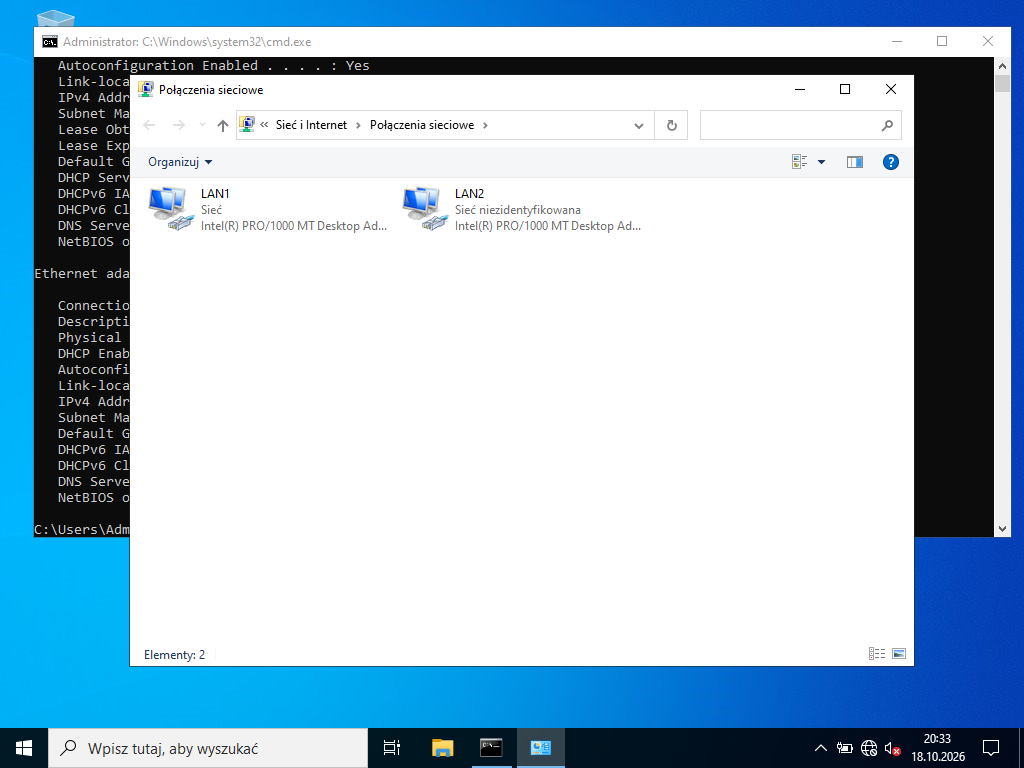1024x768 pixels.
Task: Click the taskbar search box
Action: [208, 748]
